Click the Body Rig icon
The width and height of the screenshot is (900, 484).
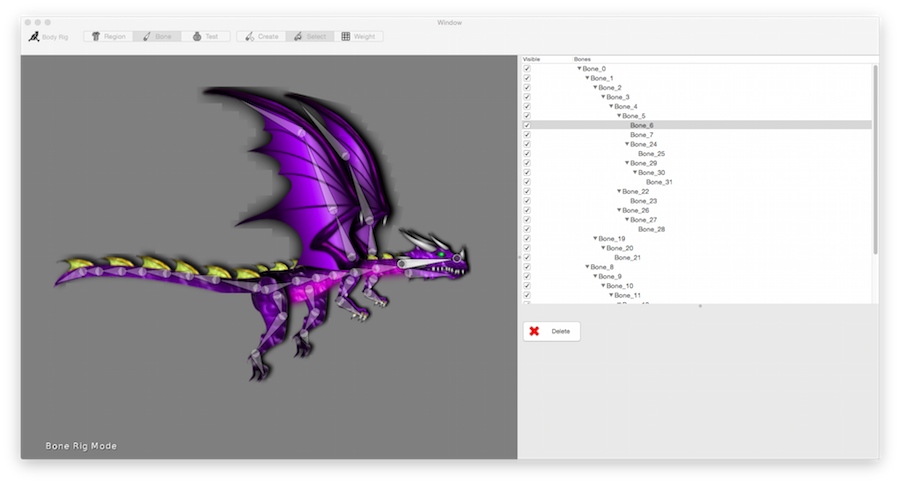pos(34,37)
